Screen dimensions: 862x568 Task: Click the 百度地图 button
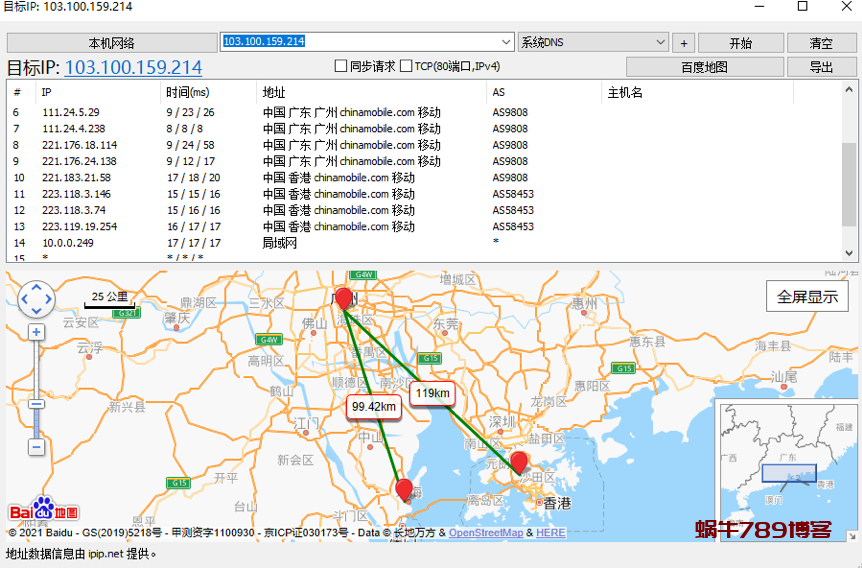704,67
